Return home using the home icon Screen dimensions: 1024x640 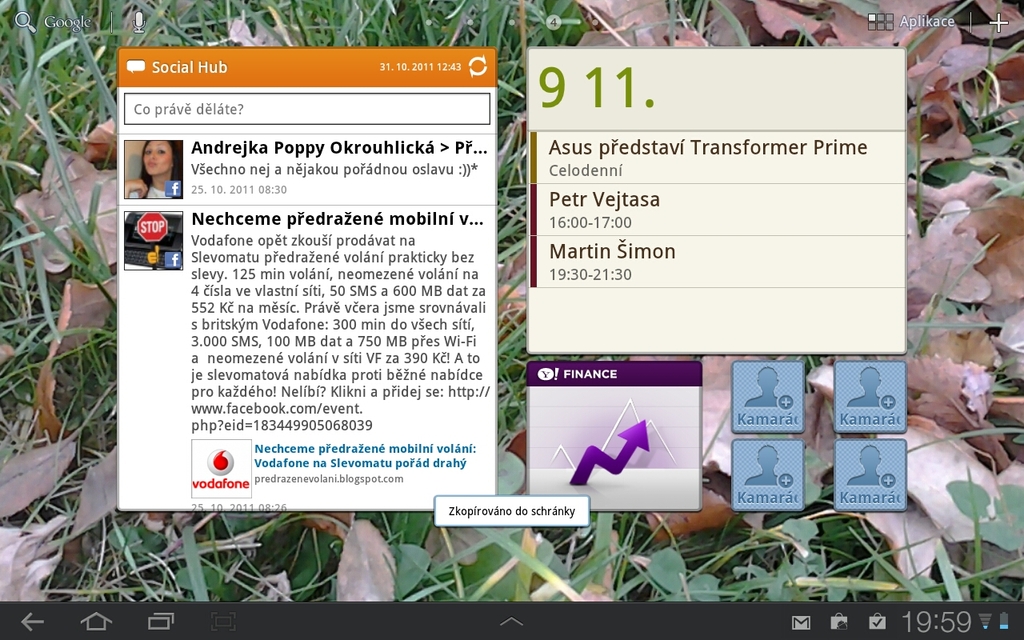point(96,620)
